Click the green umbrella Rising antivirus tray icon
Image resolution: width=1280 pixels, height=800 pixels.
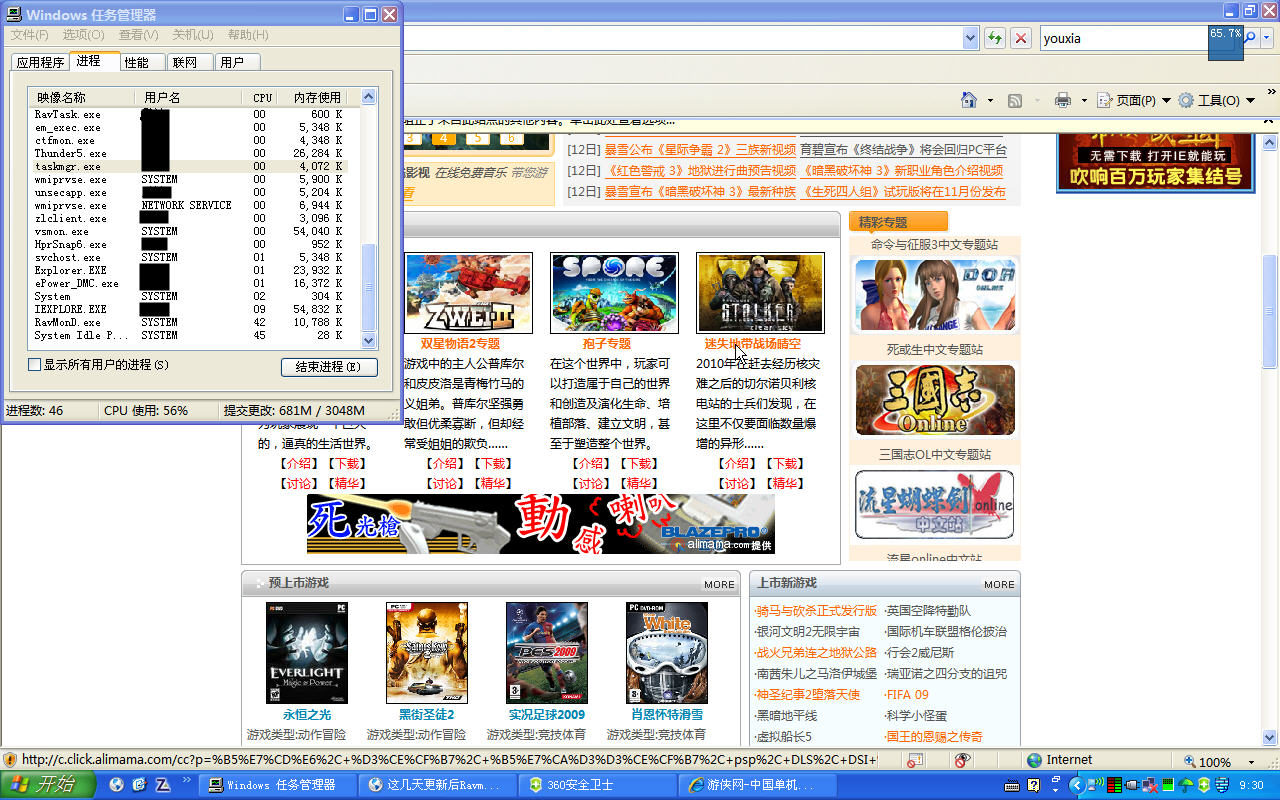[x=1186, y=785]
